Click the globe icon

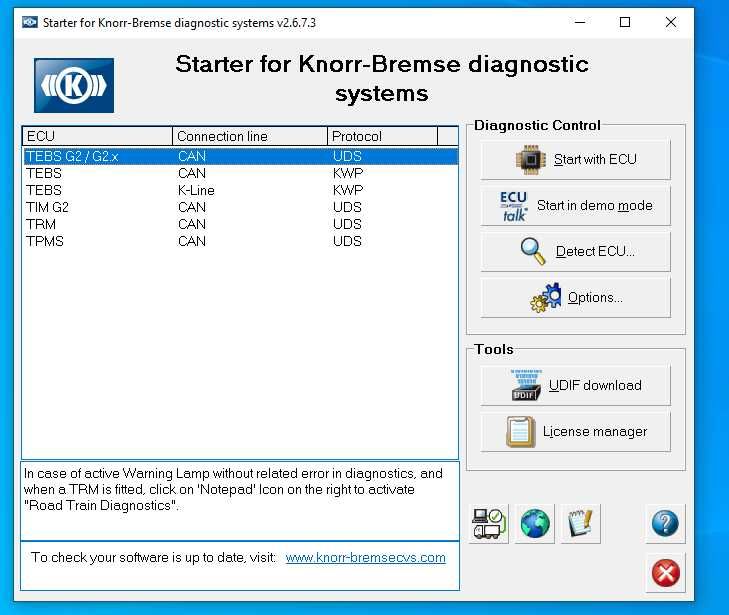point(535,523)
